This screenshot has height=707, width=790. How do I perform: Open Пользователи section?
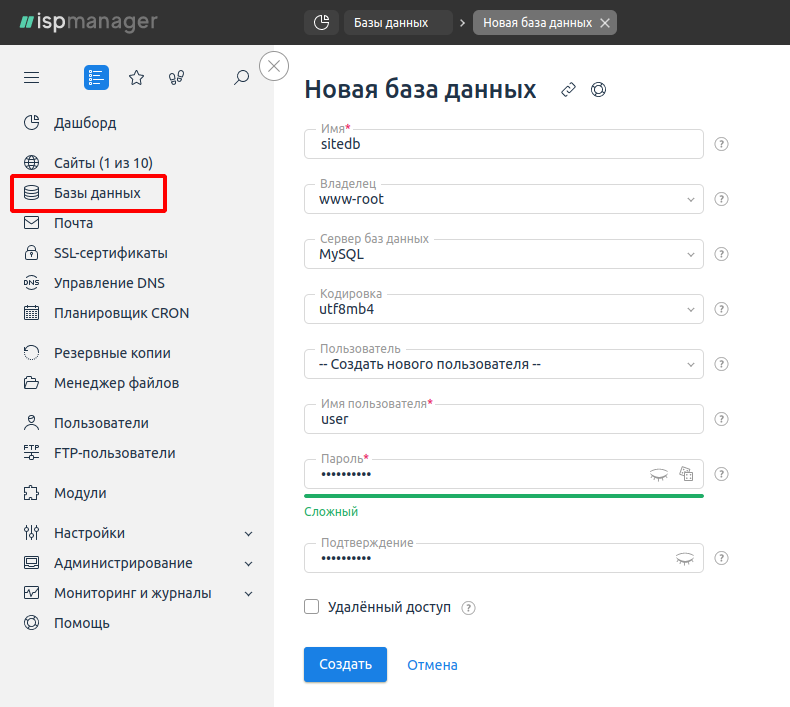pos(101,423)
